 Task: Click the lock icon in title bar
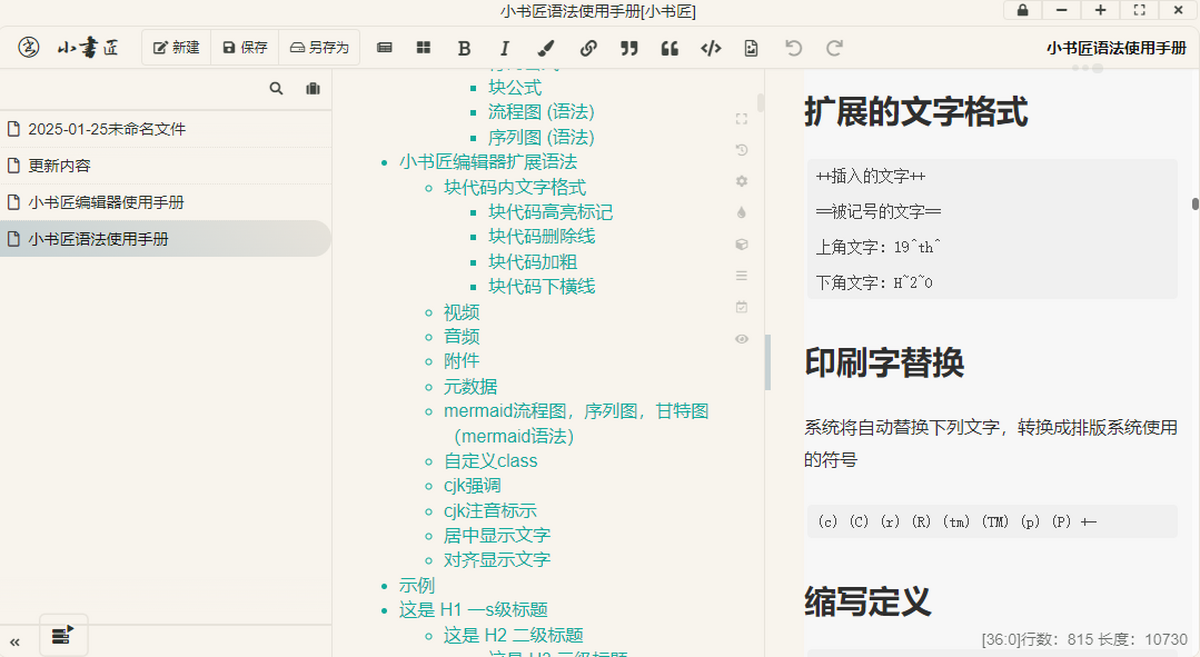click(1022, 10)
